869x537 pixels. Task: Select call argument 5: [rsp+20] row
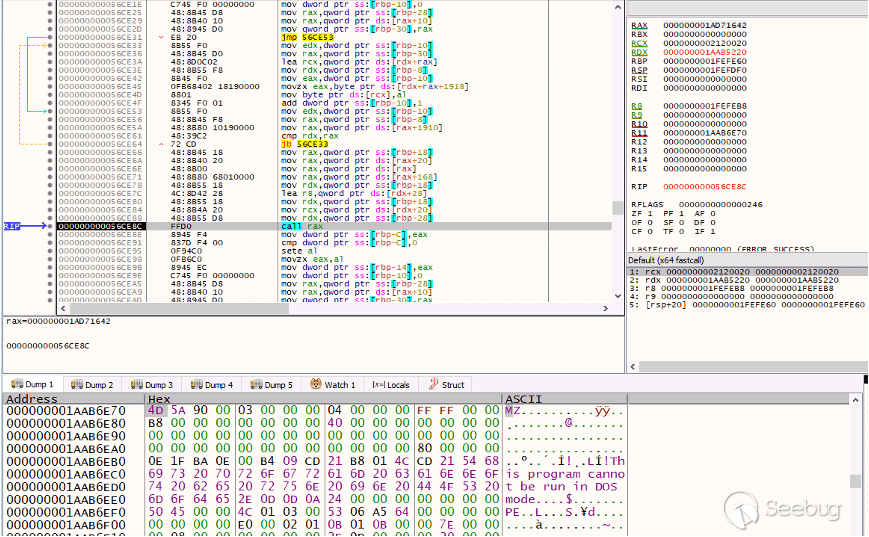pyautogui.click(x=747, y=305)
